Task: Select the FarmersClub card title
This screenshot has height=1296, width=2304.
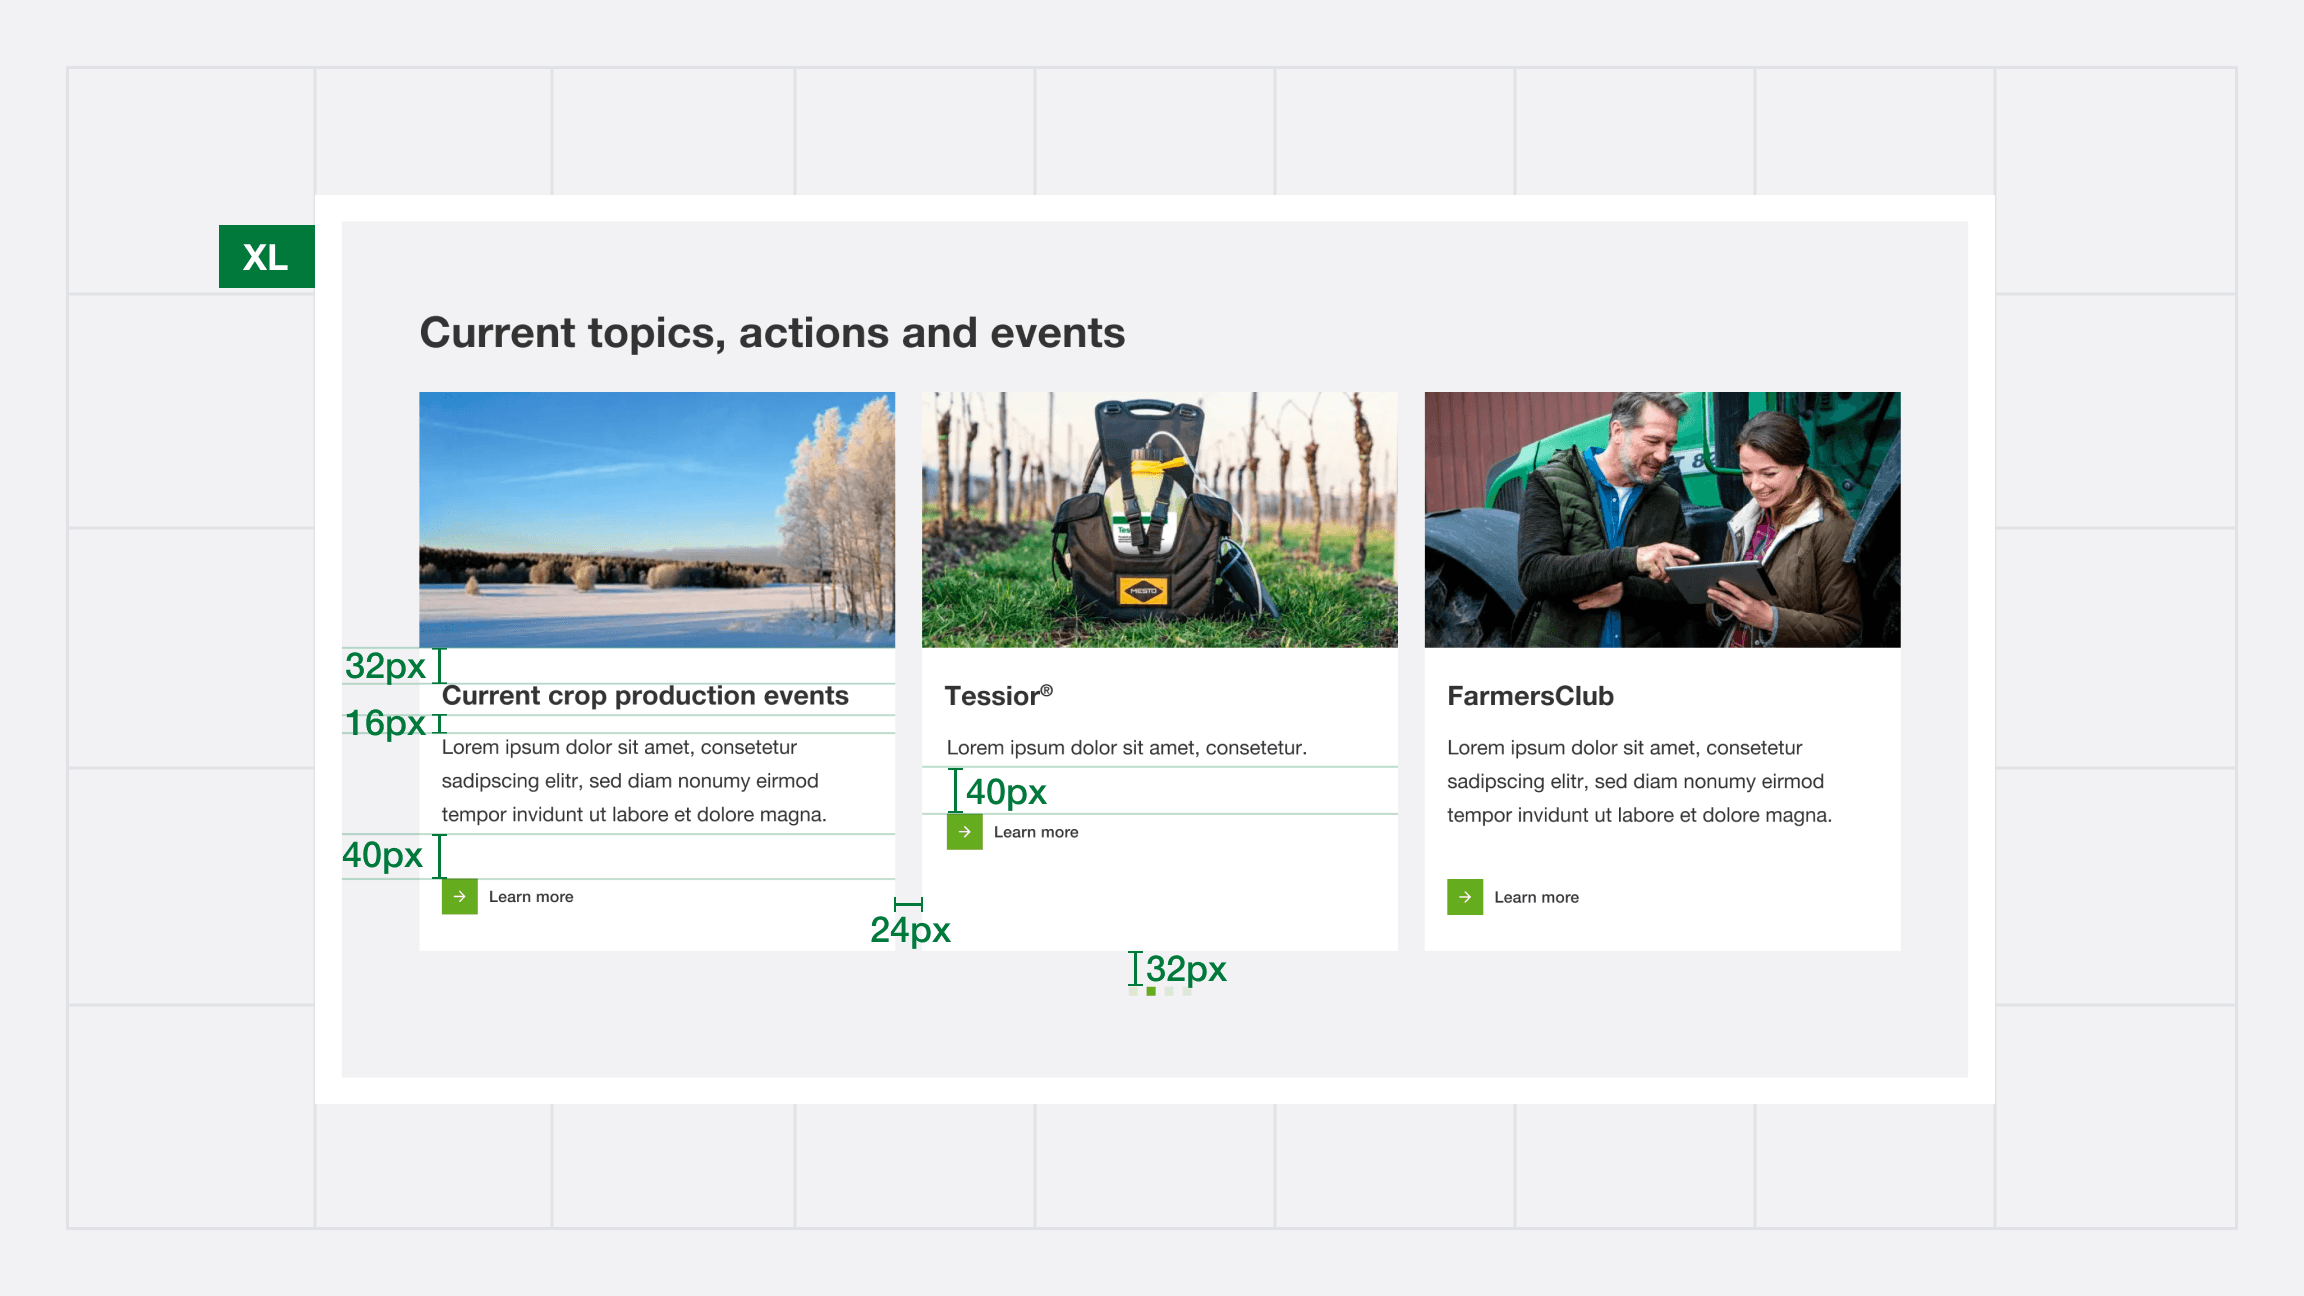Action: coord(1531,696)
